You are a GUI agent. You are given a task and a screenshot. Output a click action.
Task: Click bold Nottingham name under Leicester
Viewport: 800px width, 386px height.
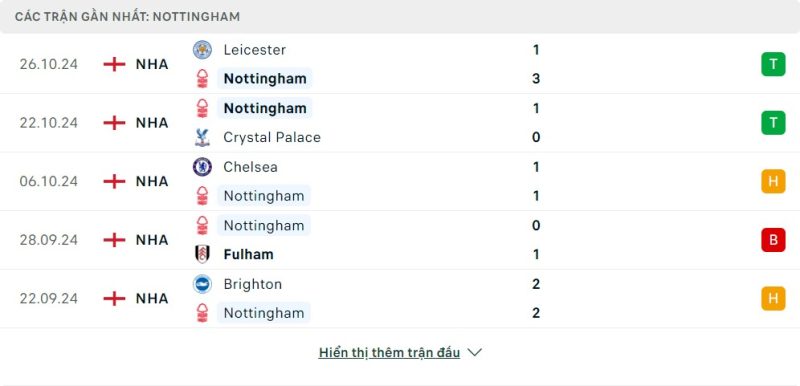[265, 79]
